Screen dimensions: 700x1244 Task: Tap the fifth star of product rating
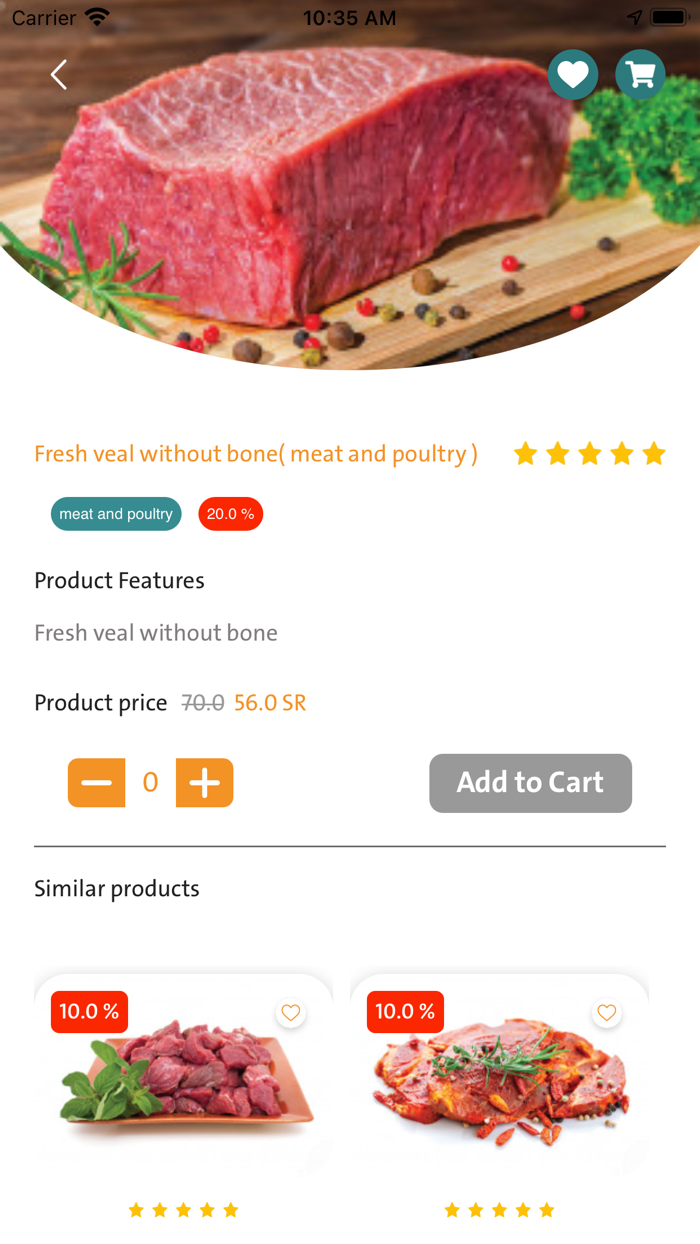[x=654, y=455]
